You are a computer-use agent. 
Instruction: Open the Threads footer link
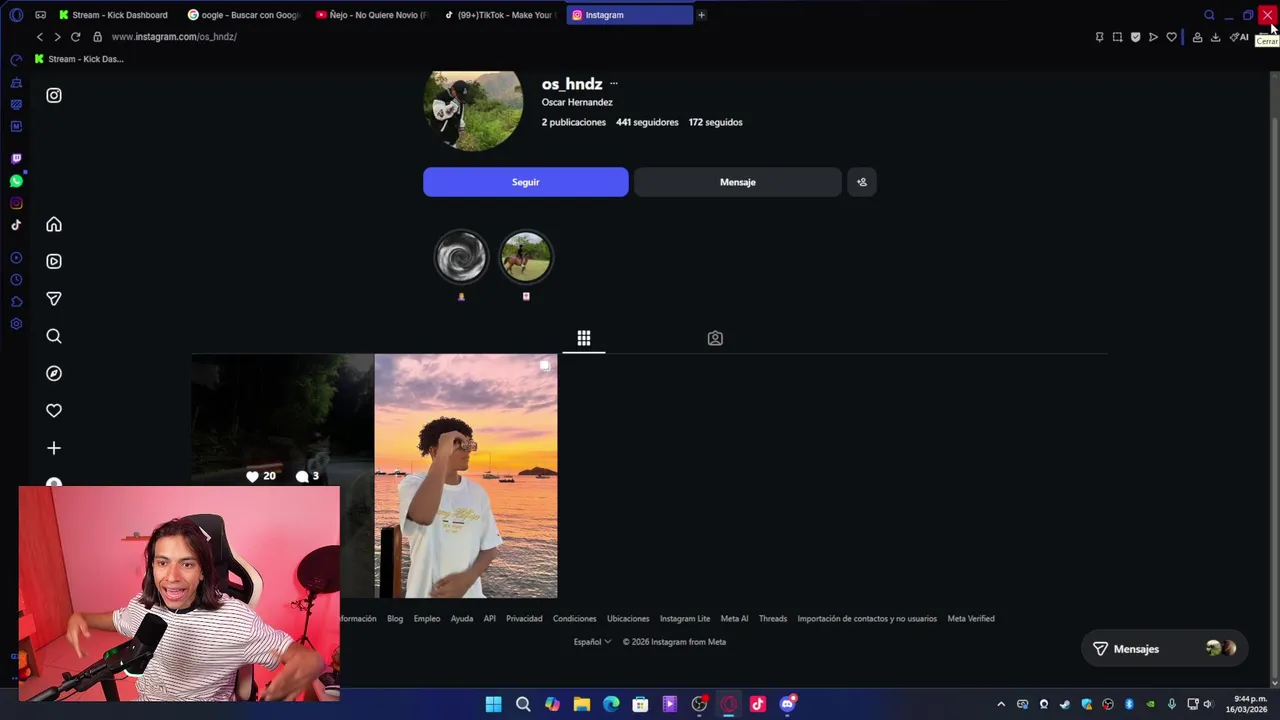pyautogui.click(x=773, y=619)
